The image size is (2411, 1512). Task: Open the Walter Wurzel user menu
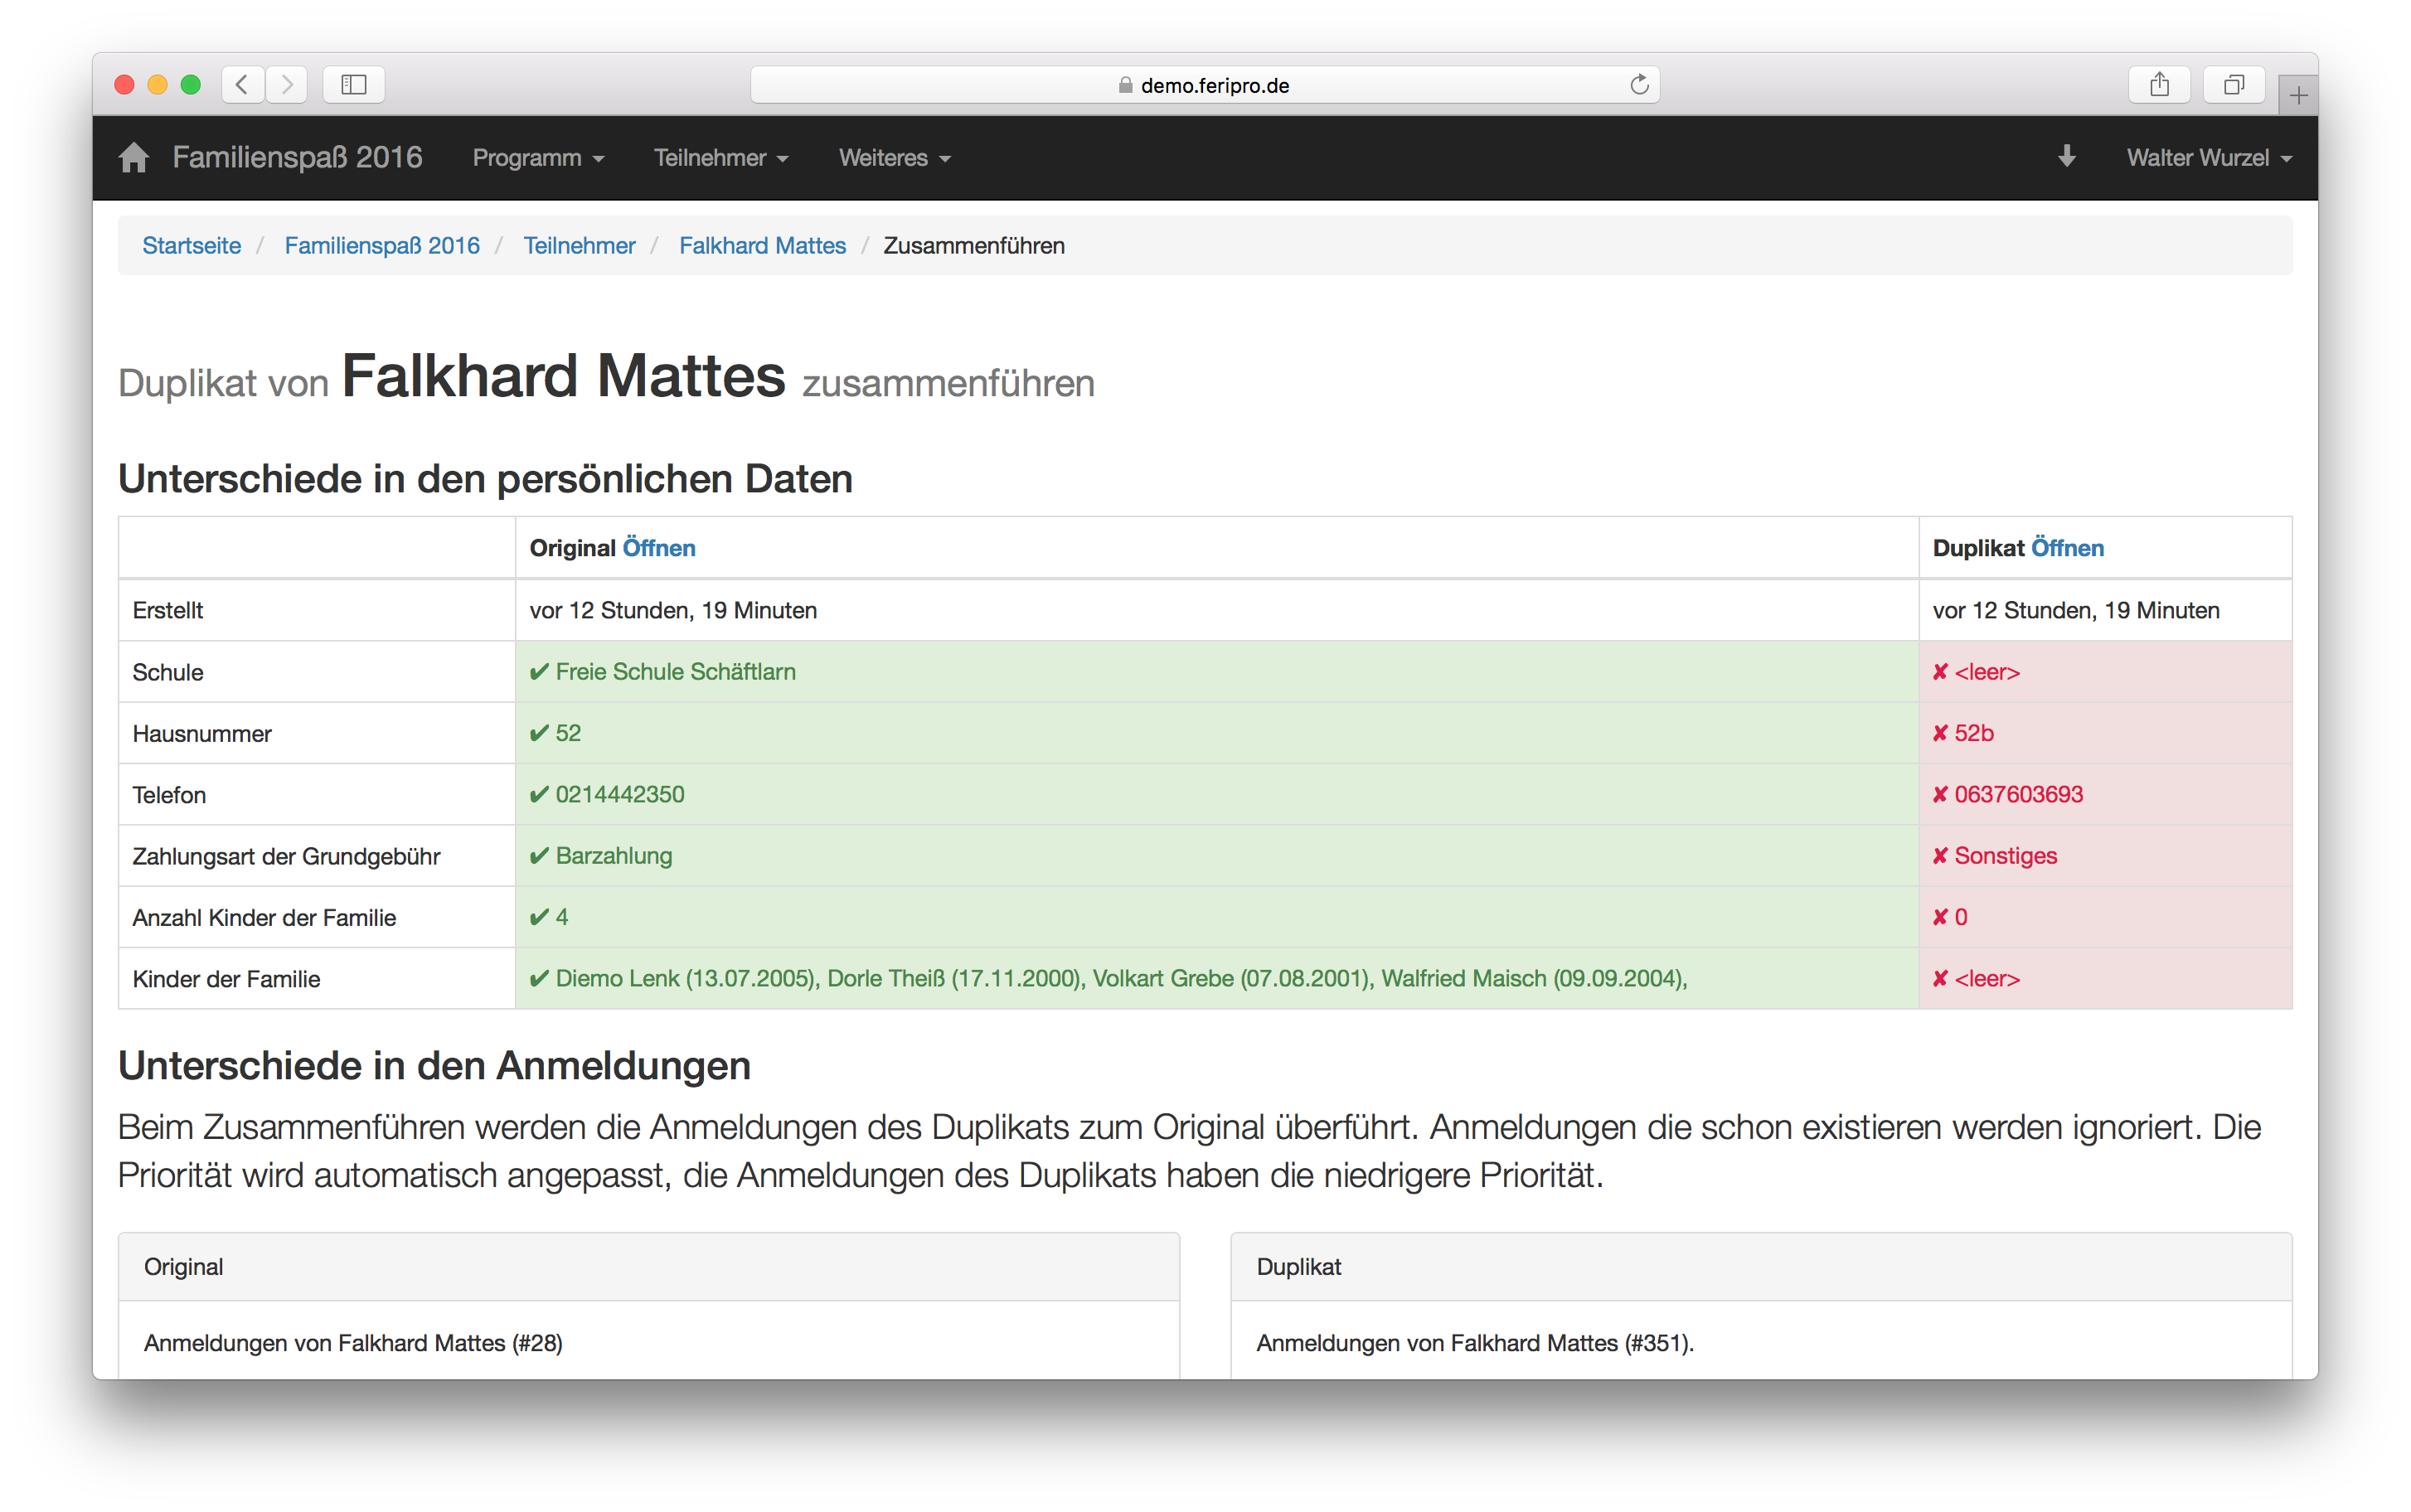pyautogui.click(x=2208, y=158)
